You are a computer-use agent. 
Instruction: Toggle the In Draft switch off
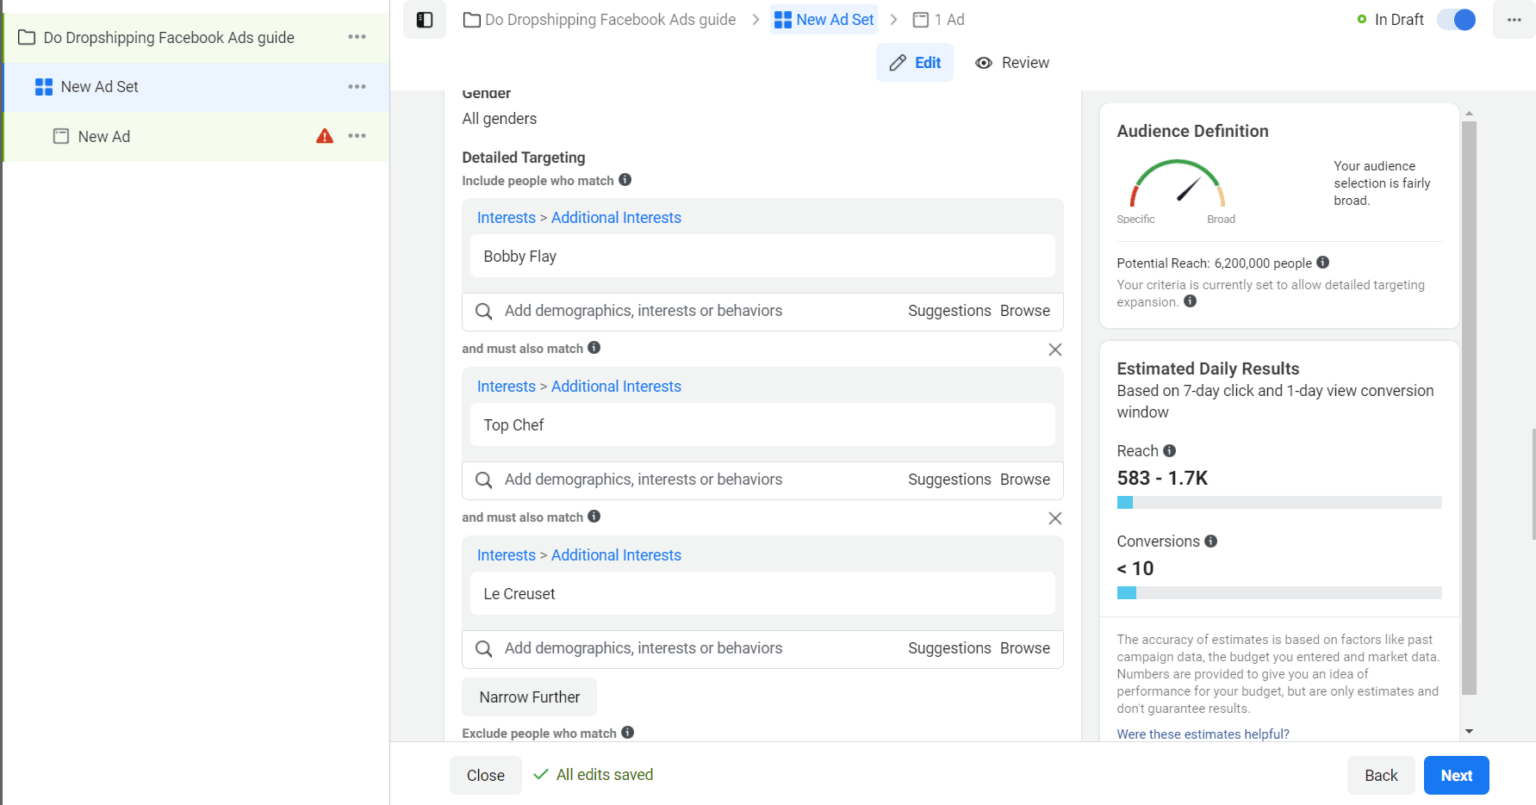coord(1456,19)
